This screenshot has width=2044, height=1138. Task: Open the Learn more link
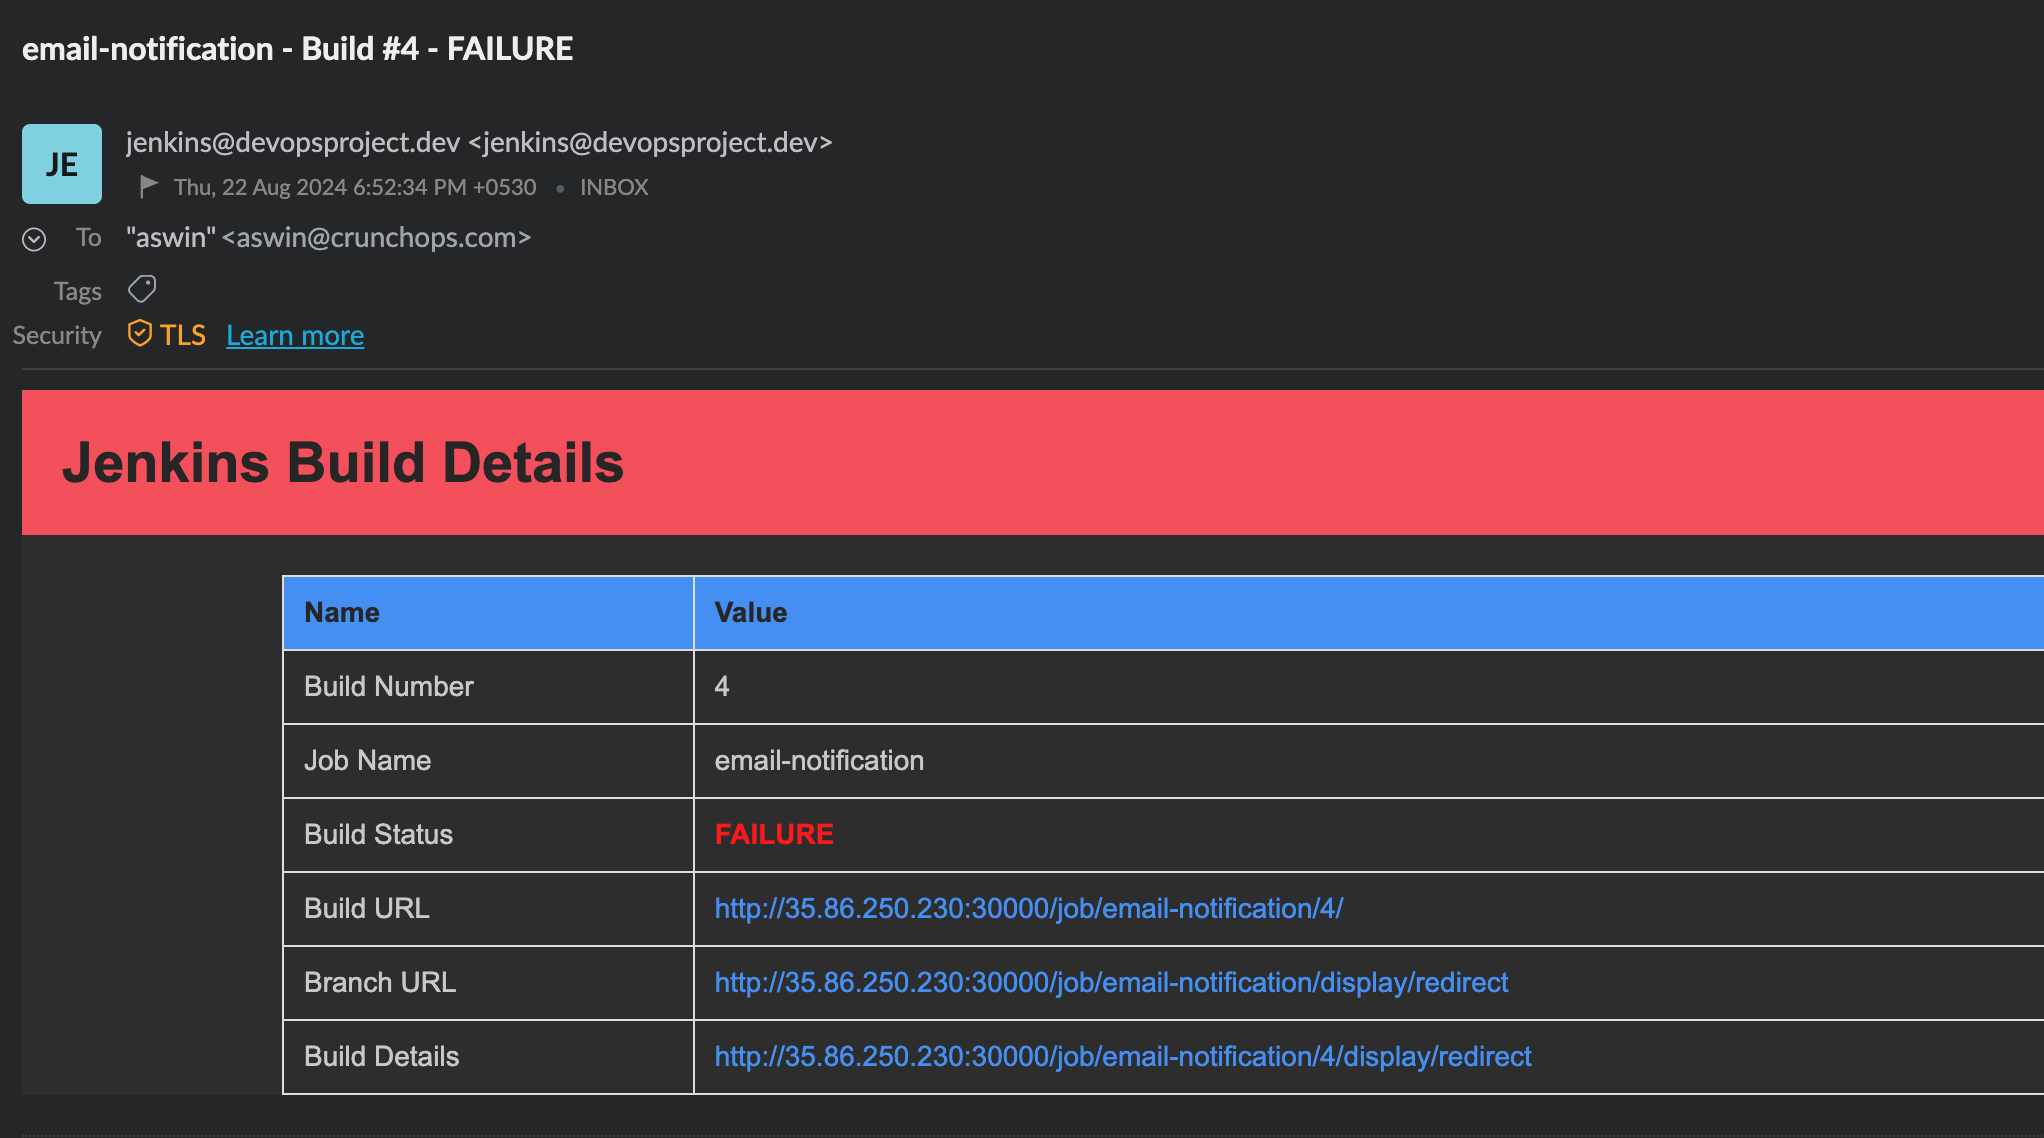coord(295,335)
